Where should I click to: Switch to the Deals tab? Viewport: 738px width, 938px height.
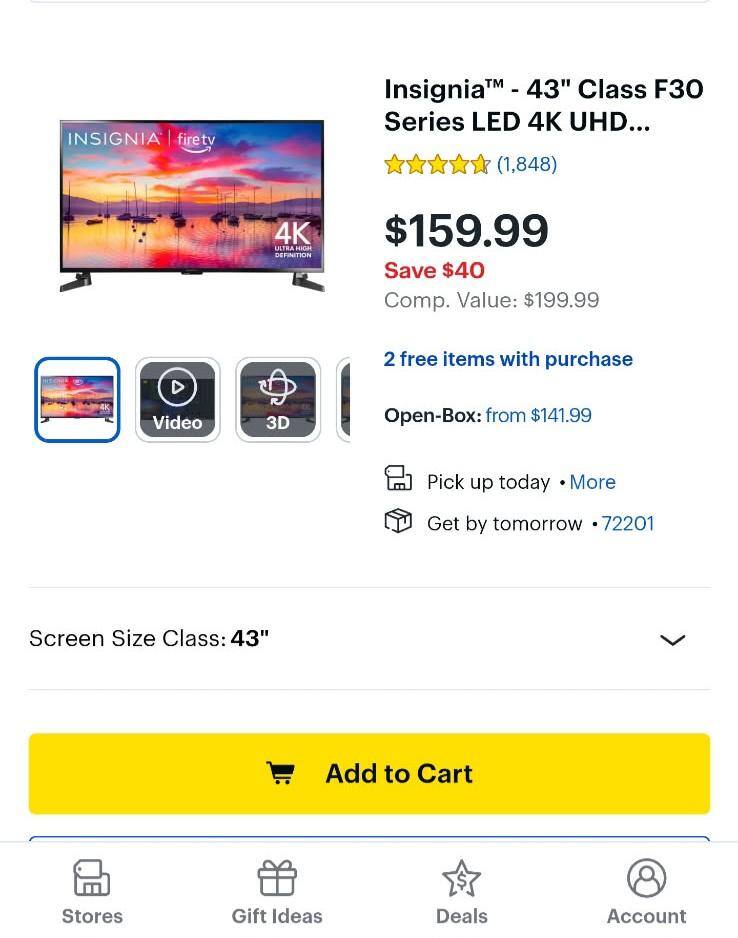(462, 891)
